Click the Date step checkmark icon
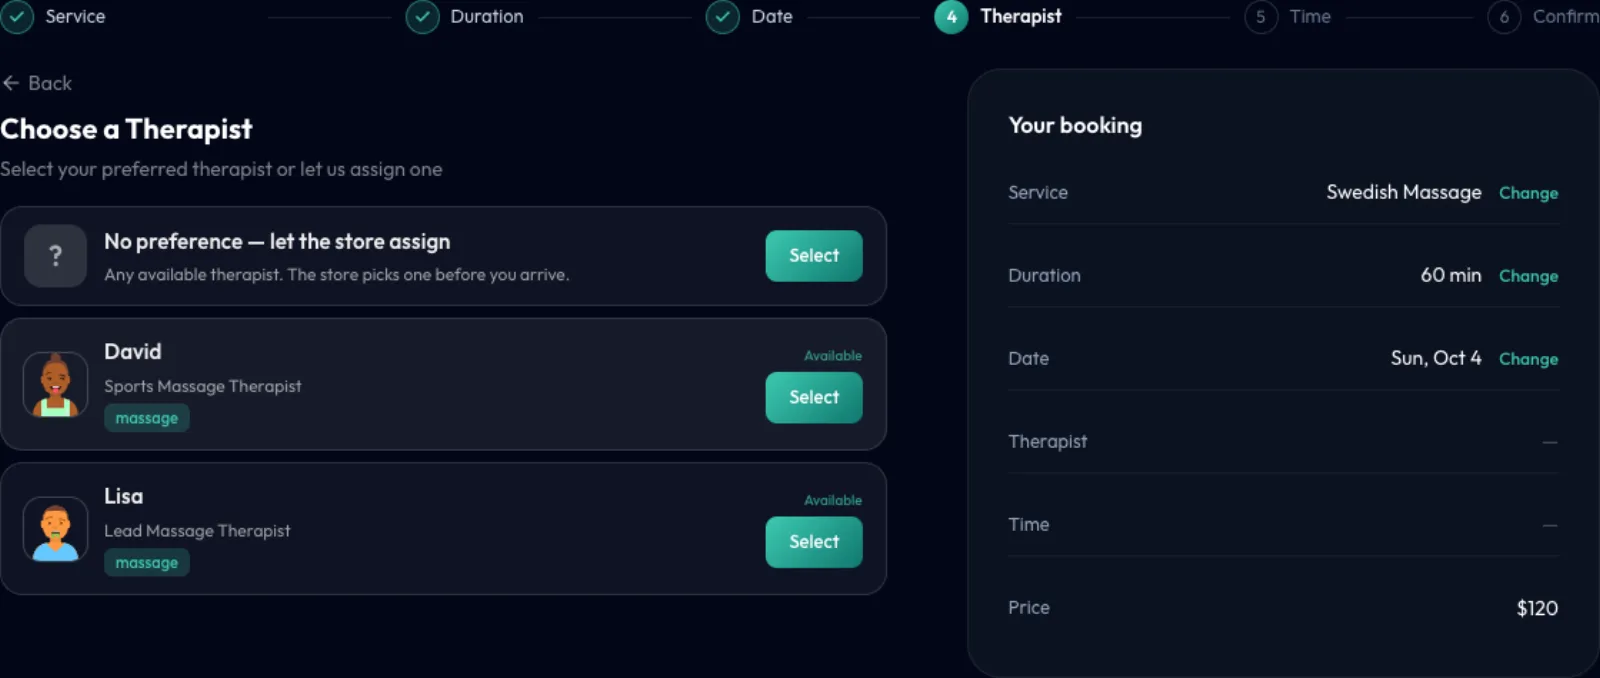 [x=722, y=17]
